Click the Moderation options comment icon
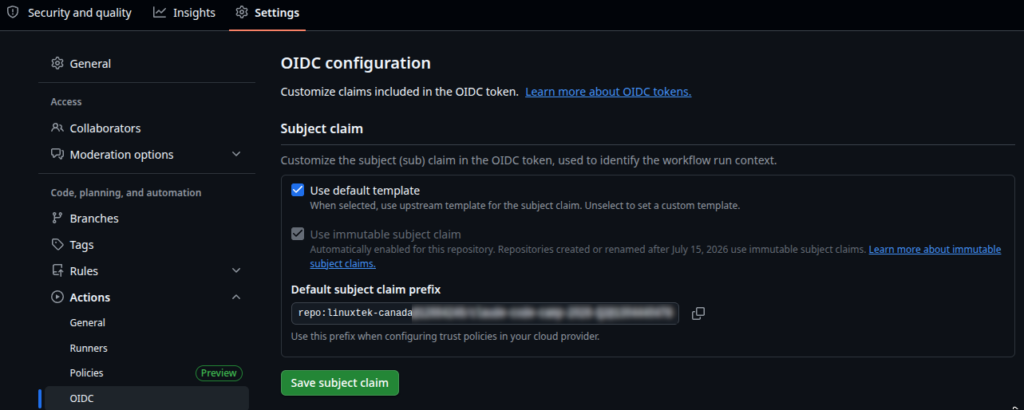Screen dimensions: 1024x410 [57, 155]
